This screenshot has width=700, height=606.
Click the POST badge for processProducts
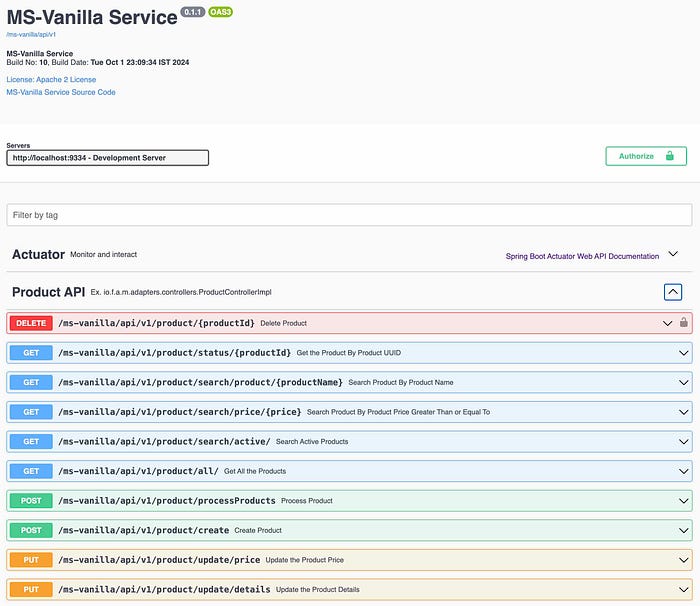31,501
